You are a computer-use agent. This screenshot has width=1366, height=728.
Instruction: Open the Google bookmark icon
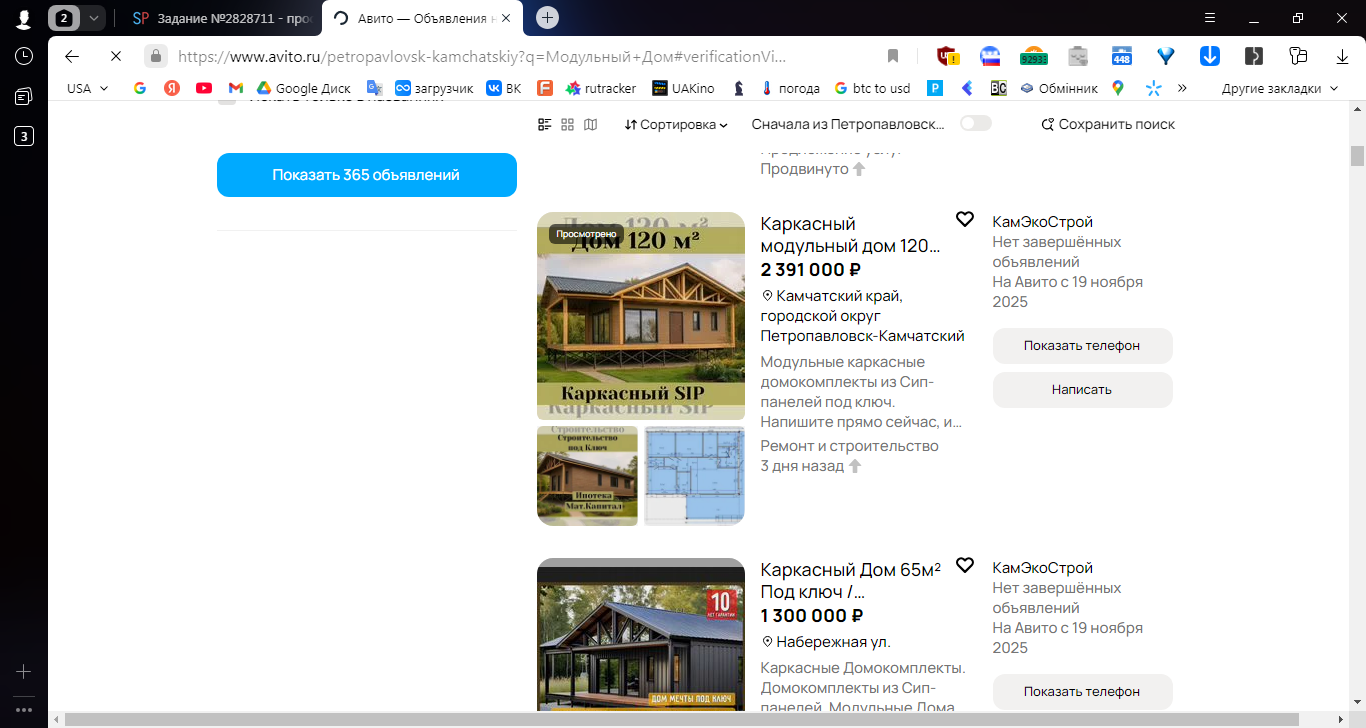click(140, 88)
